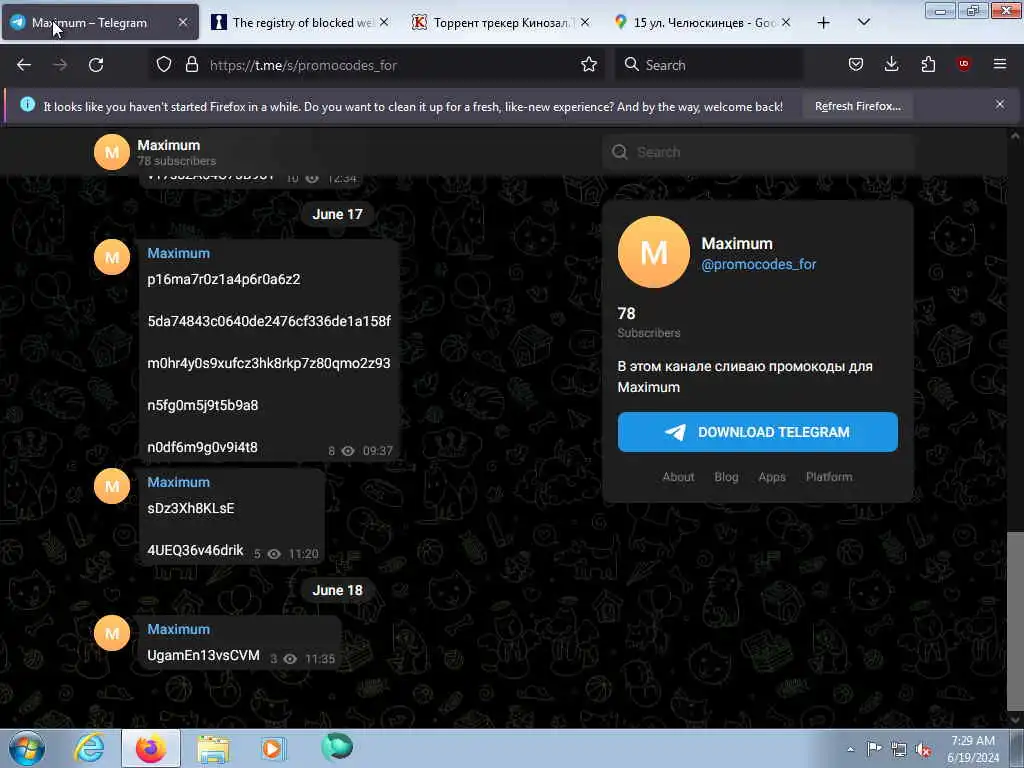Click the code 4UEQ36v46drik
The height and width of the screenshot is (768, 1024).
click(x=195, y=551)
